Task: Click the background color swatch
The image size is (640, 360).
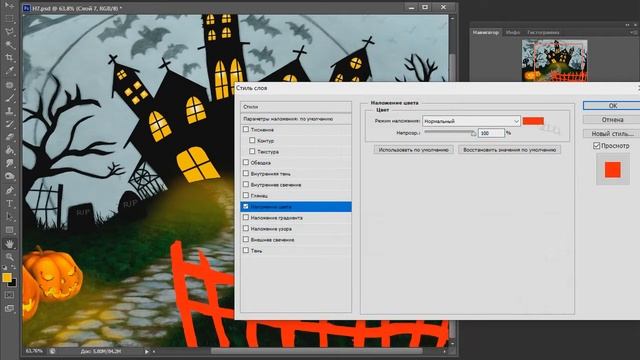Action: click(13, 283)
